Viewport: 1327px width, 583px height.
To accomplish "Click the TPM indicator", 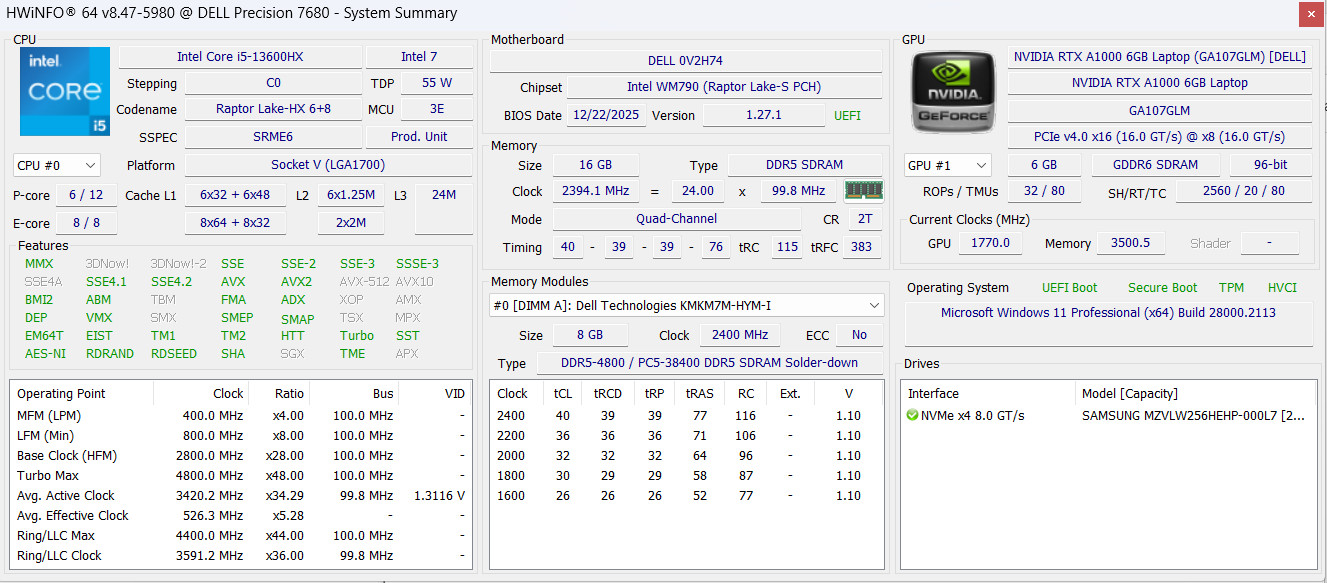I will pyautogui.click(x=1231, y=288).
